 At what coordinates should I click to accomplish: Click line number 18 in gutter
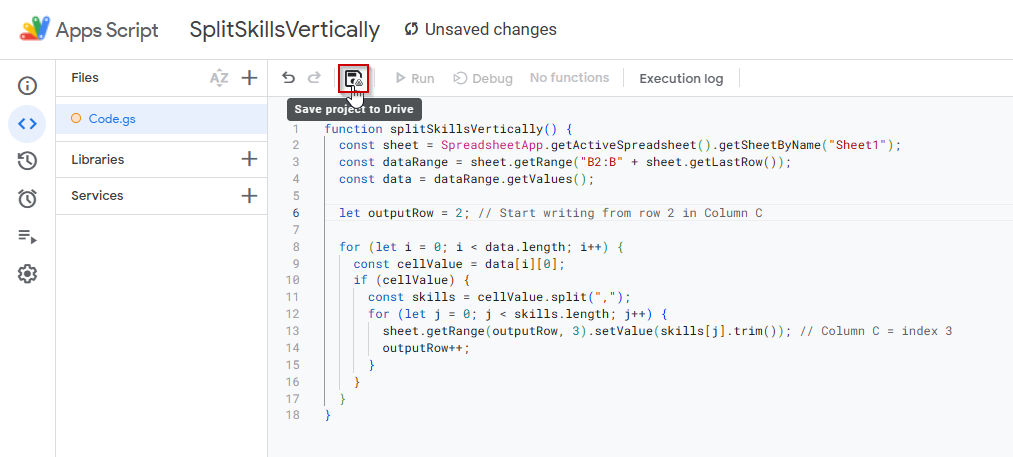[x=293, y=415]
